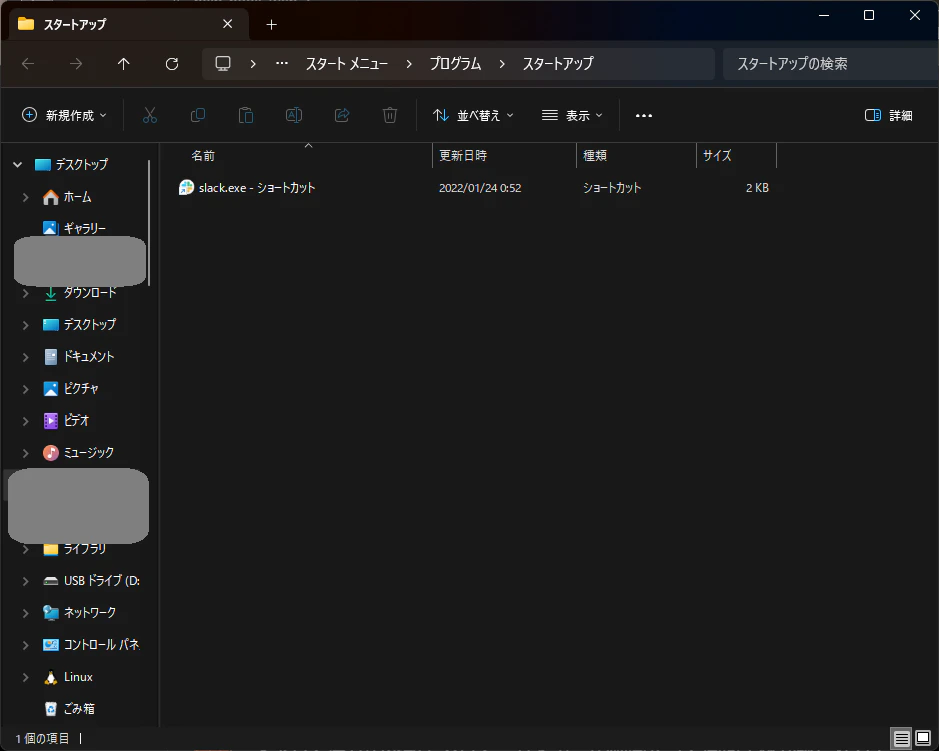The width and height of the screenshot is (939, 751).
Task: Click the PC monitor icon in address bar
Action: 223,63
